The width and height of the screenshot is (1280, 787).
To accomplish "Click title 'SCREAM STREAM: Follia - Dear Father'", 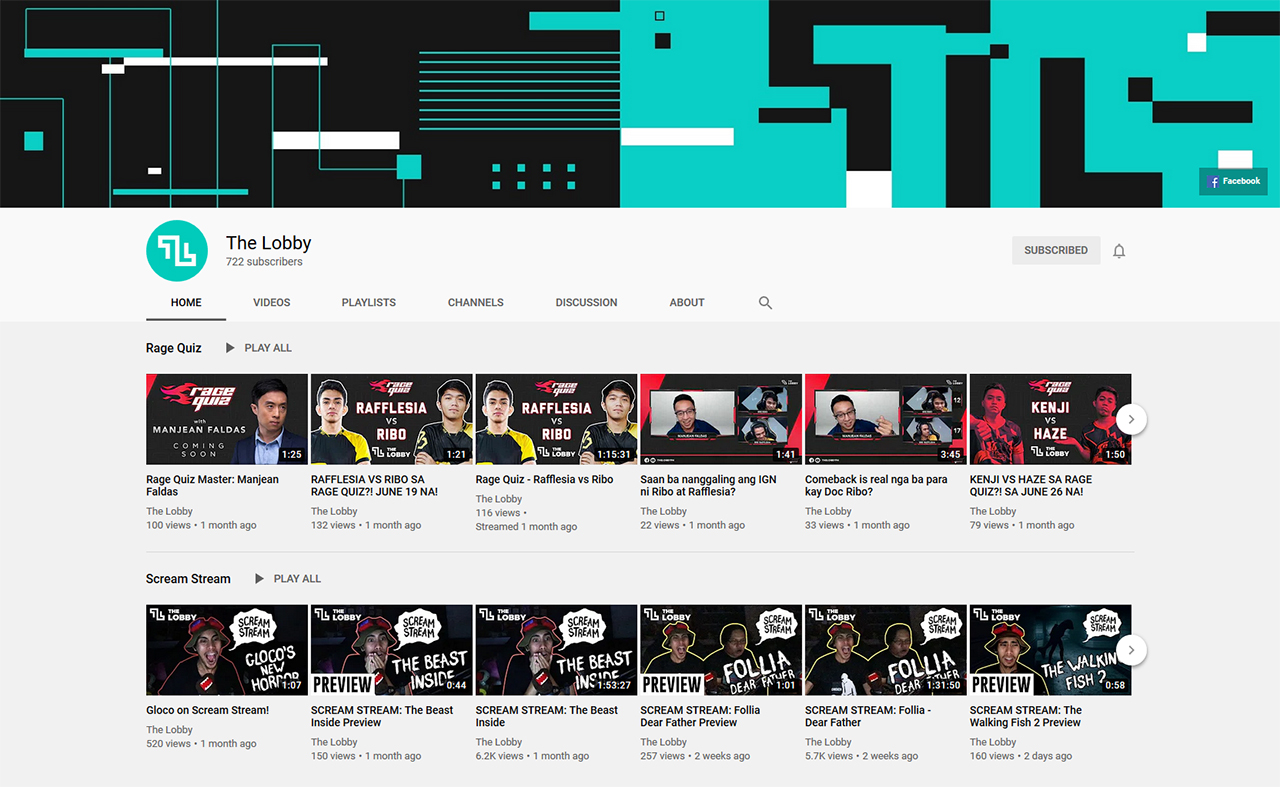I will 869,717.
